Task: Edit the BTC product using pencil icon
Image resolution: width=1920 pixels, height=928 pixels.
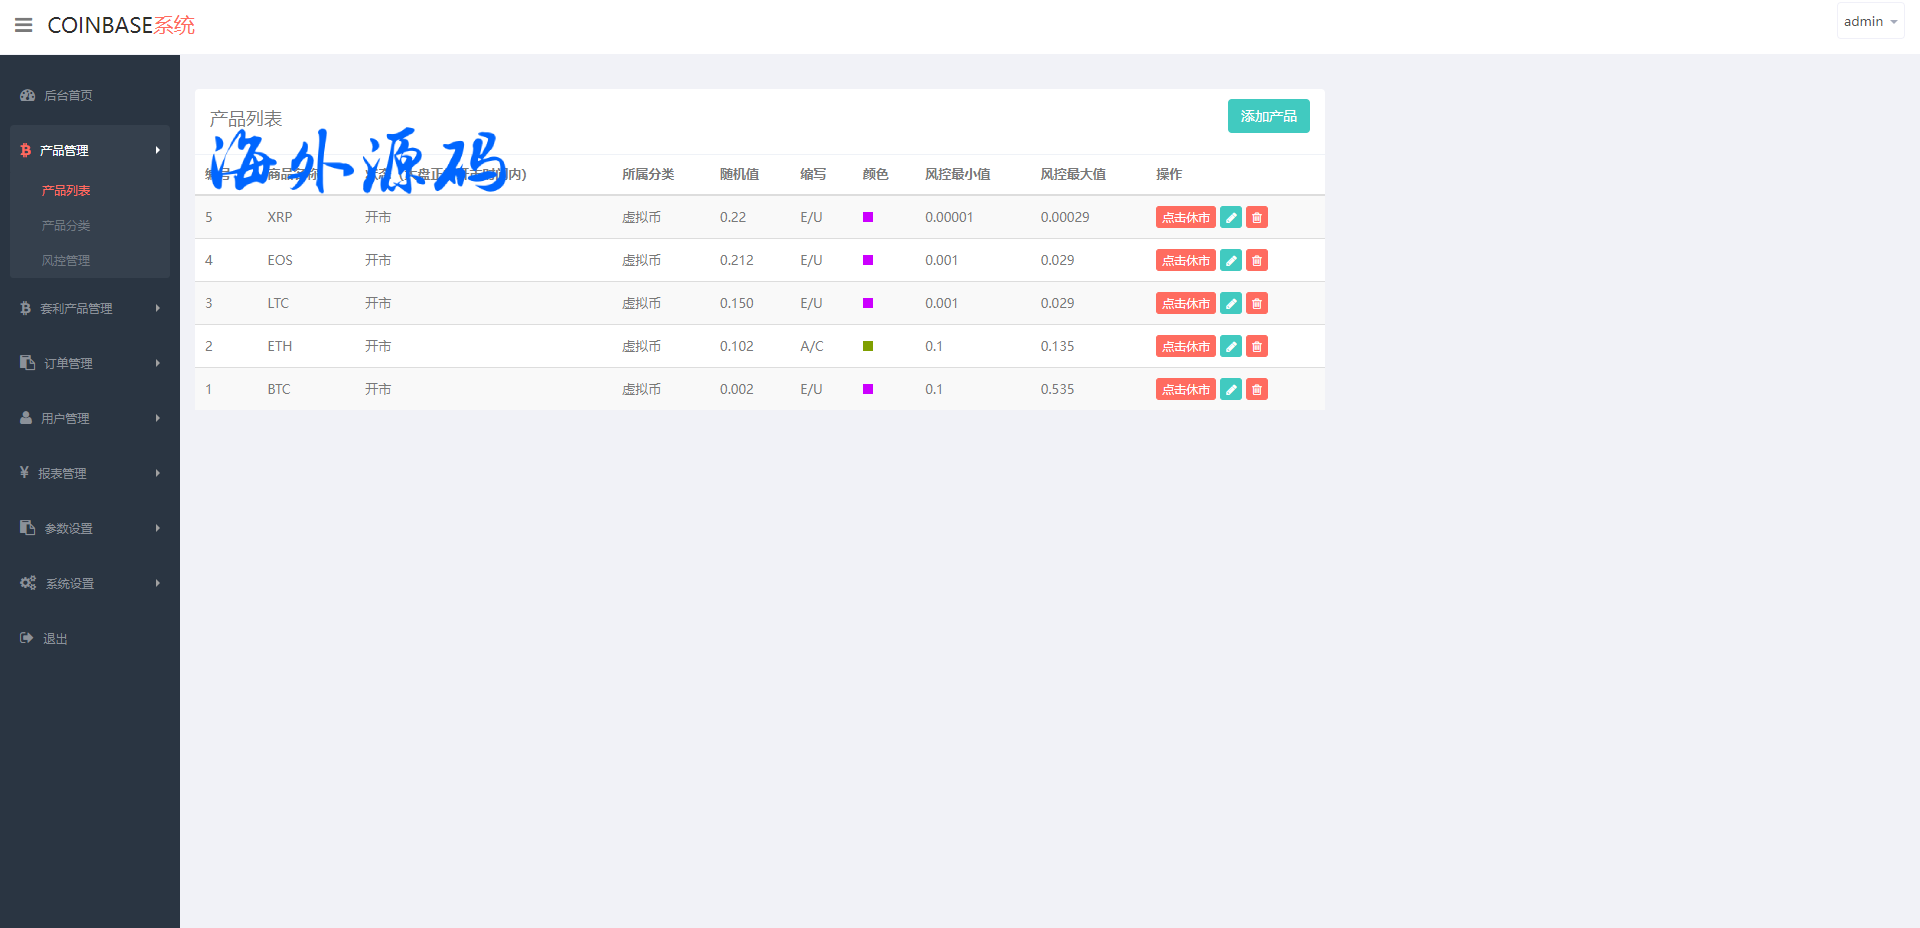Action: click(x=1231, y=389)
